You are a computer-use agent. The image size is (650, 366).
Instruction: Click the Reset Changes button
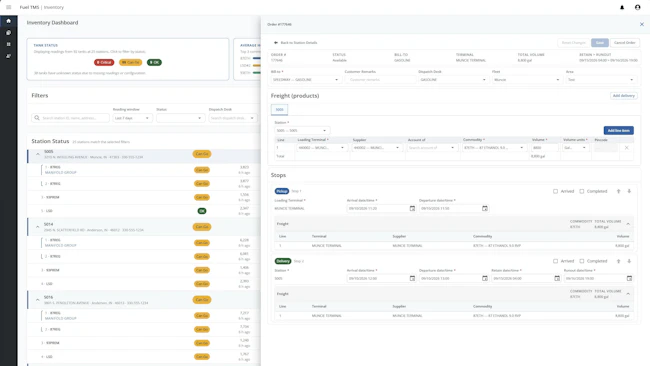point(574,43)
